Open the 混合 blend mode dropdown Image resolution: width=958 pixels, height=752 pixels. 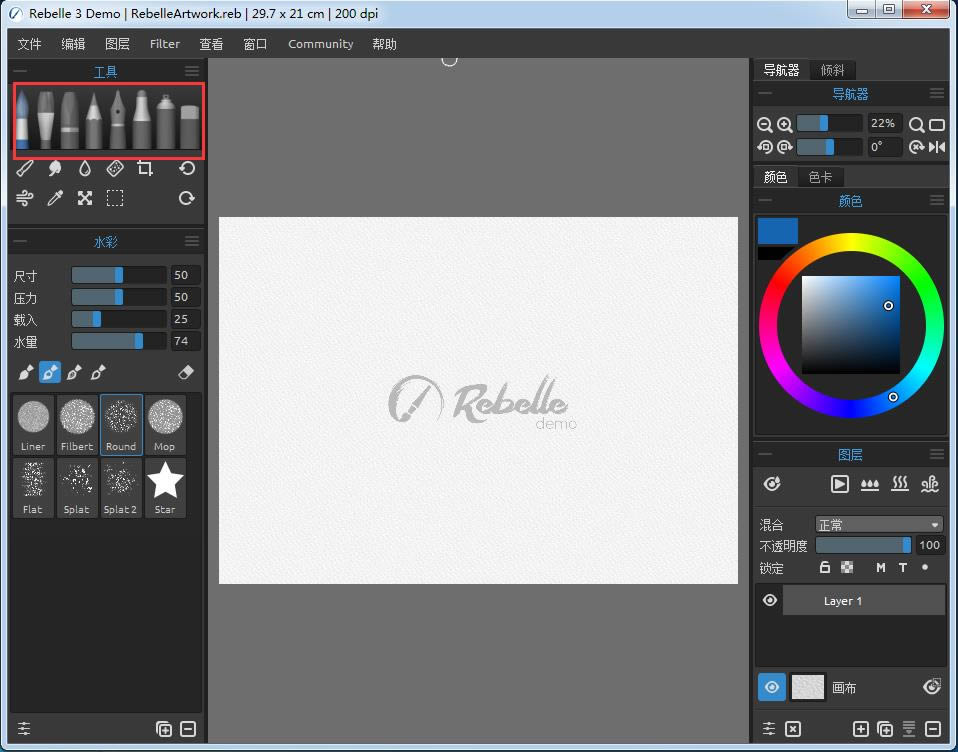tap(879, 525)
